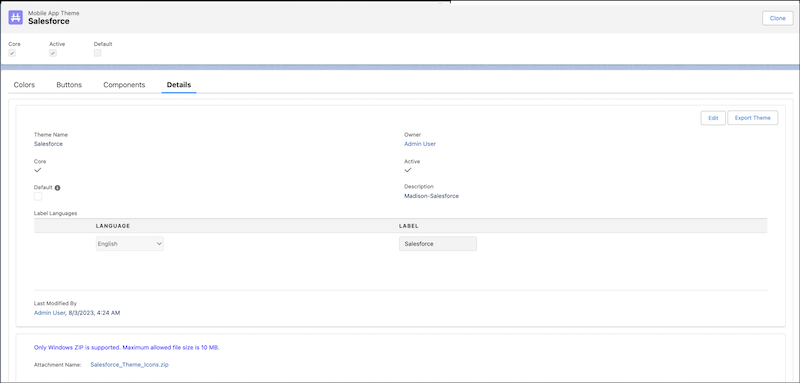Click the LABEL column header
The height and width of the screenshot is (383, 800).
click(409, 225)
